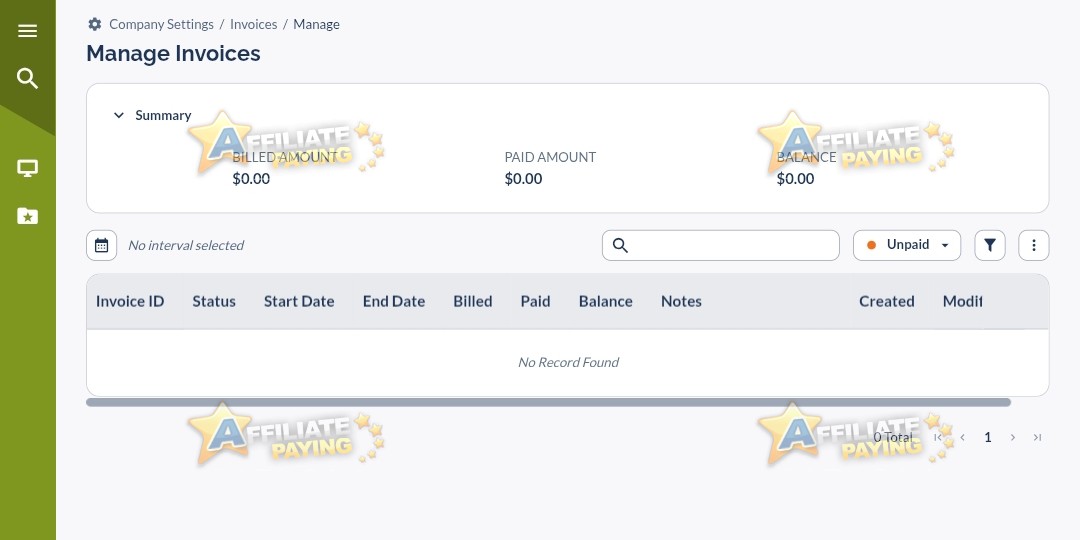This screenshot has width=1080, height=540.
Task: Go to the previous page arrow
Action: click(962, 437)
